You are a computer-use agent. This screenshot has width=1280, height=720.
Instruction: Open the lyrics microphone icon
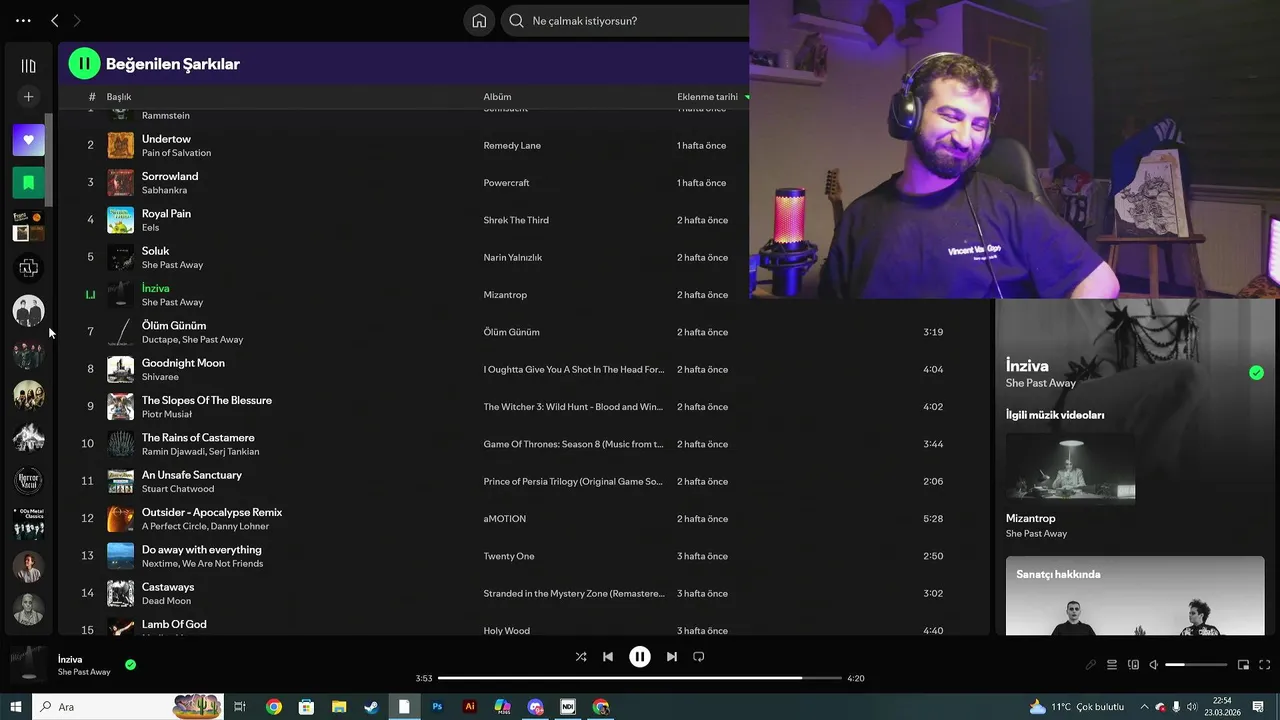point(1091,665)
